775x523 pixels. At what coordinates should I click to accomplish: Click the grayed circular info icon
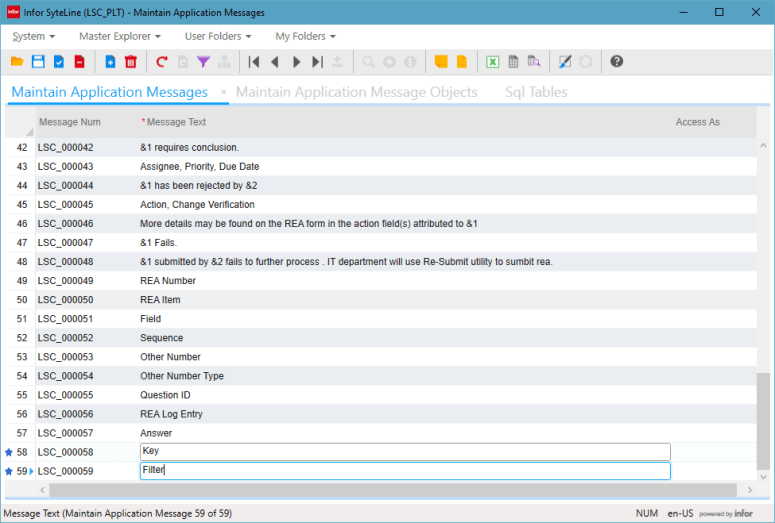[x=410, y=62]
